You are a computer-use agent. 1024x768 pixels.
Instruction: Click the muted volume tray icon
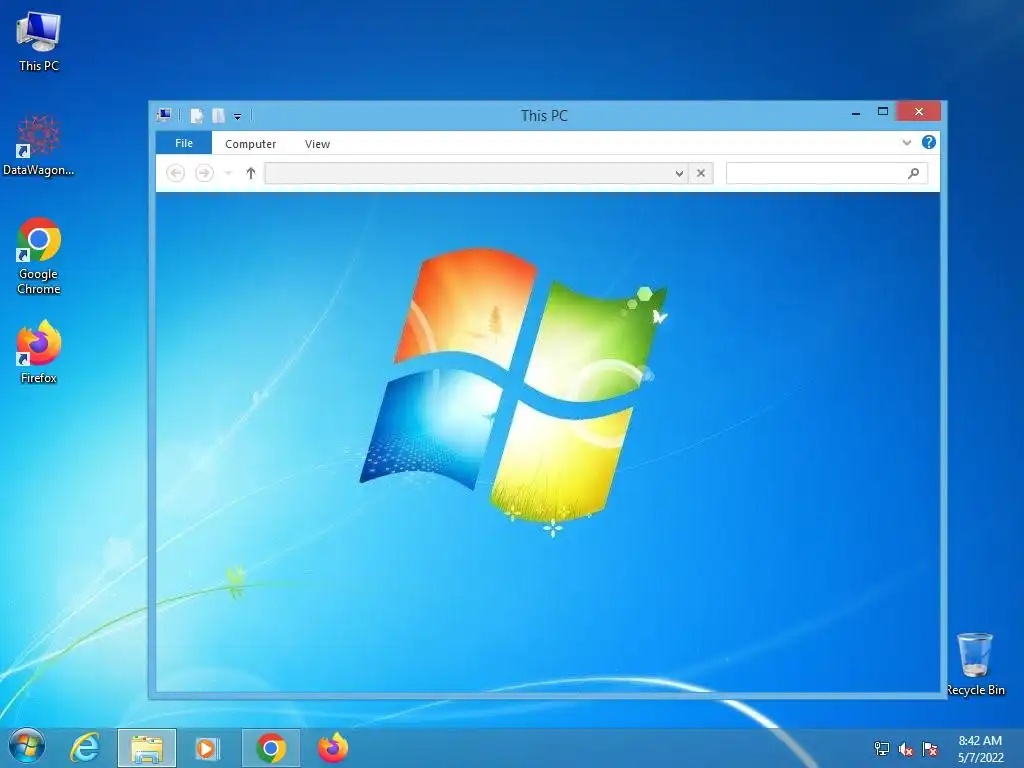[x=906, y=749]
